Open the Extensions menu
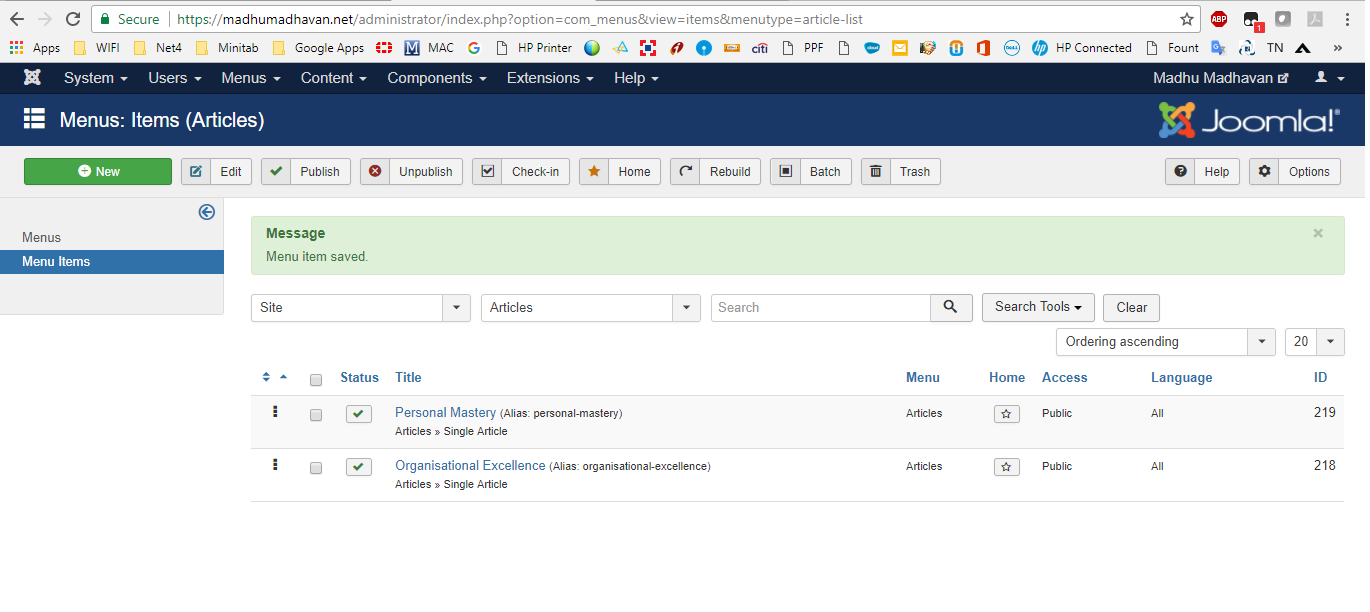1370x612 pixels. click(x=550, y=77)
